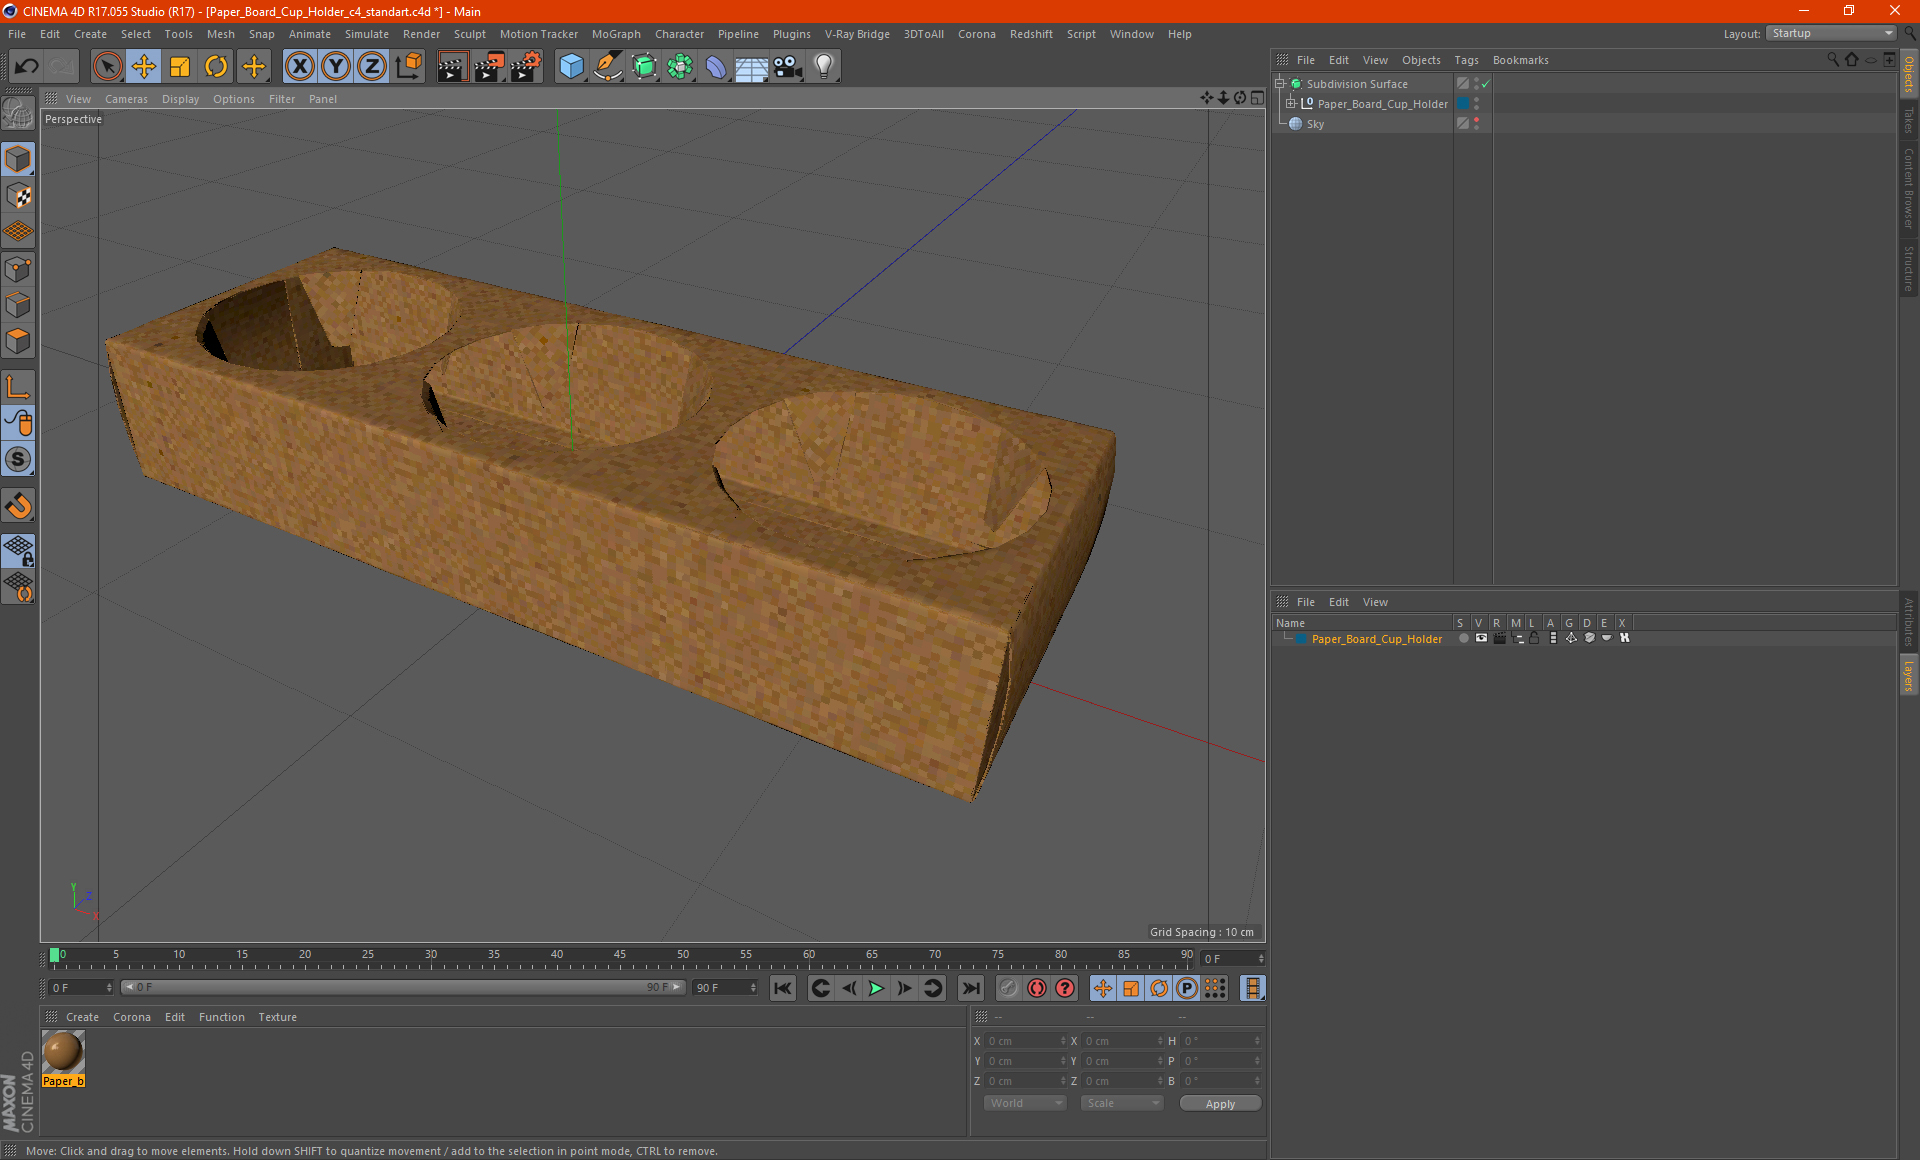Click Locked Workplane icon
This screenshot has height=1160, width=1920.
tap(18, 551)
